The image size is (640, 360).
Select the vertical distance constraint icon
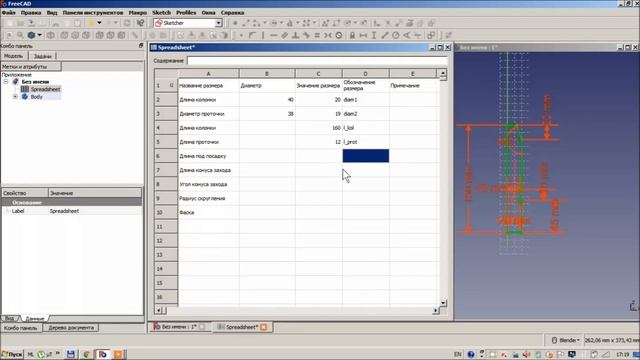[x=374, y=36]
